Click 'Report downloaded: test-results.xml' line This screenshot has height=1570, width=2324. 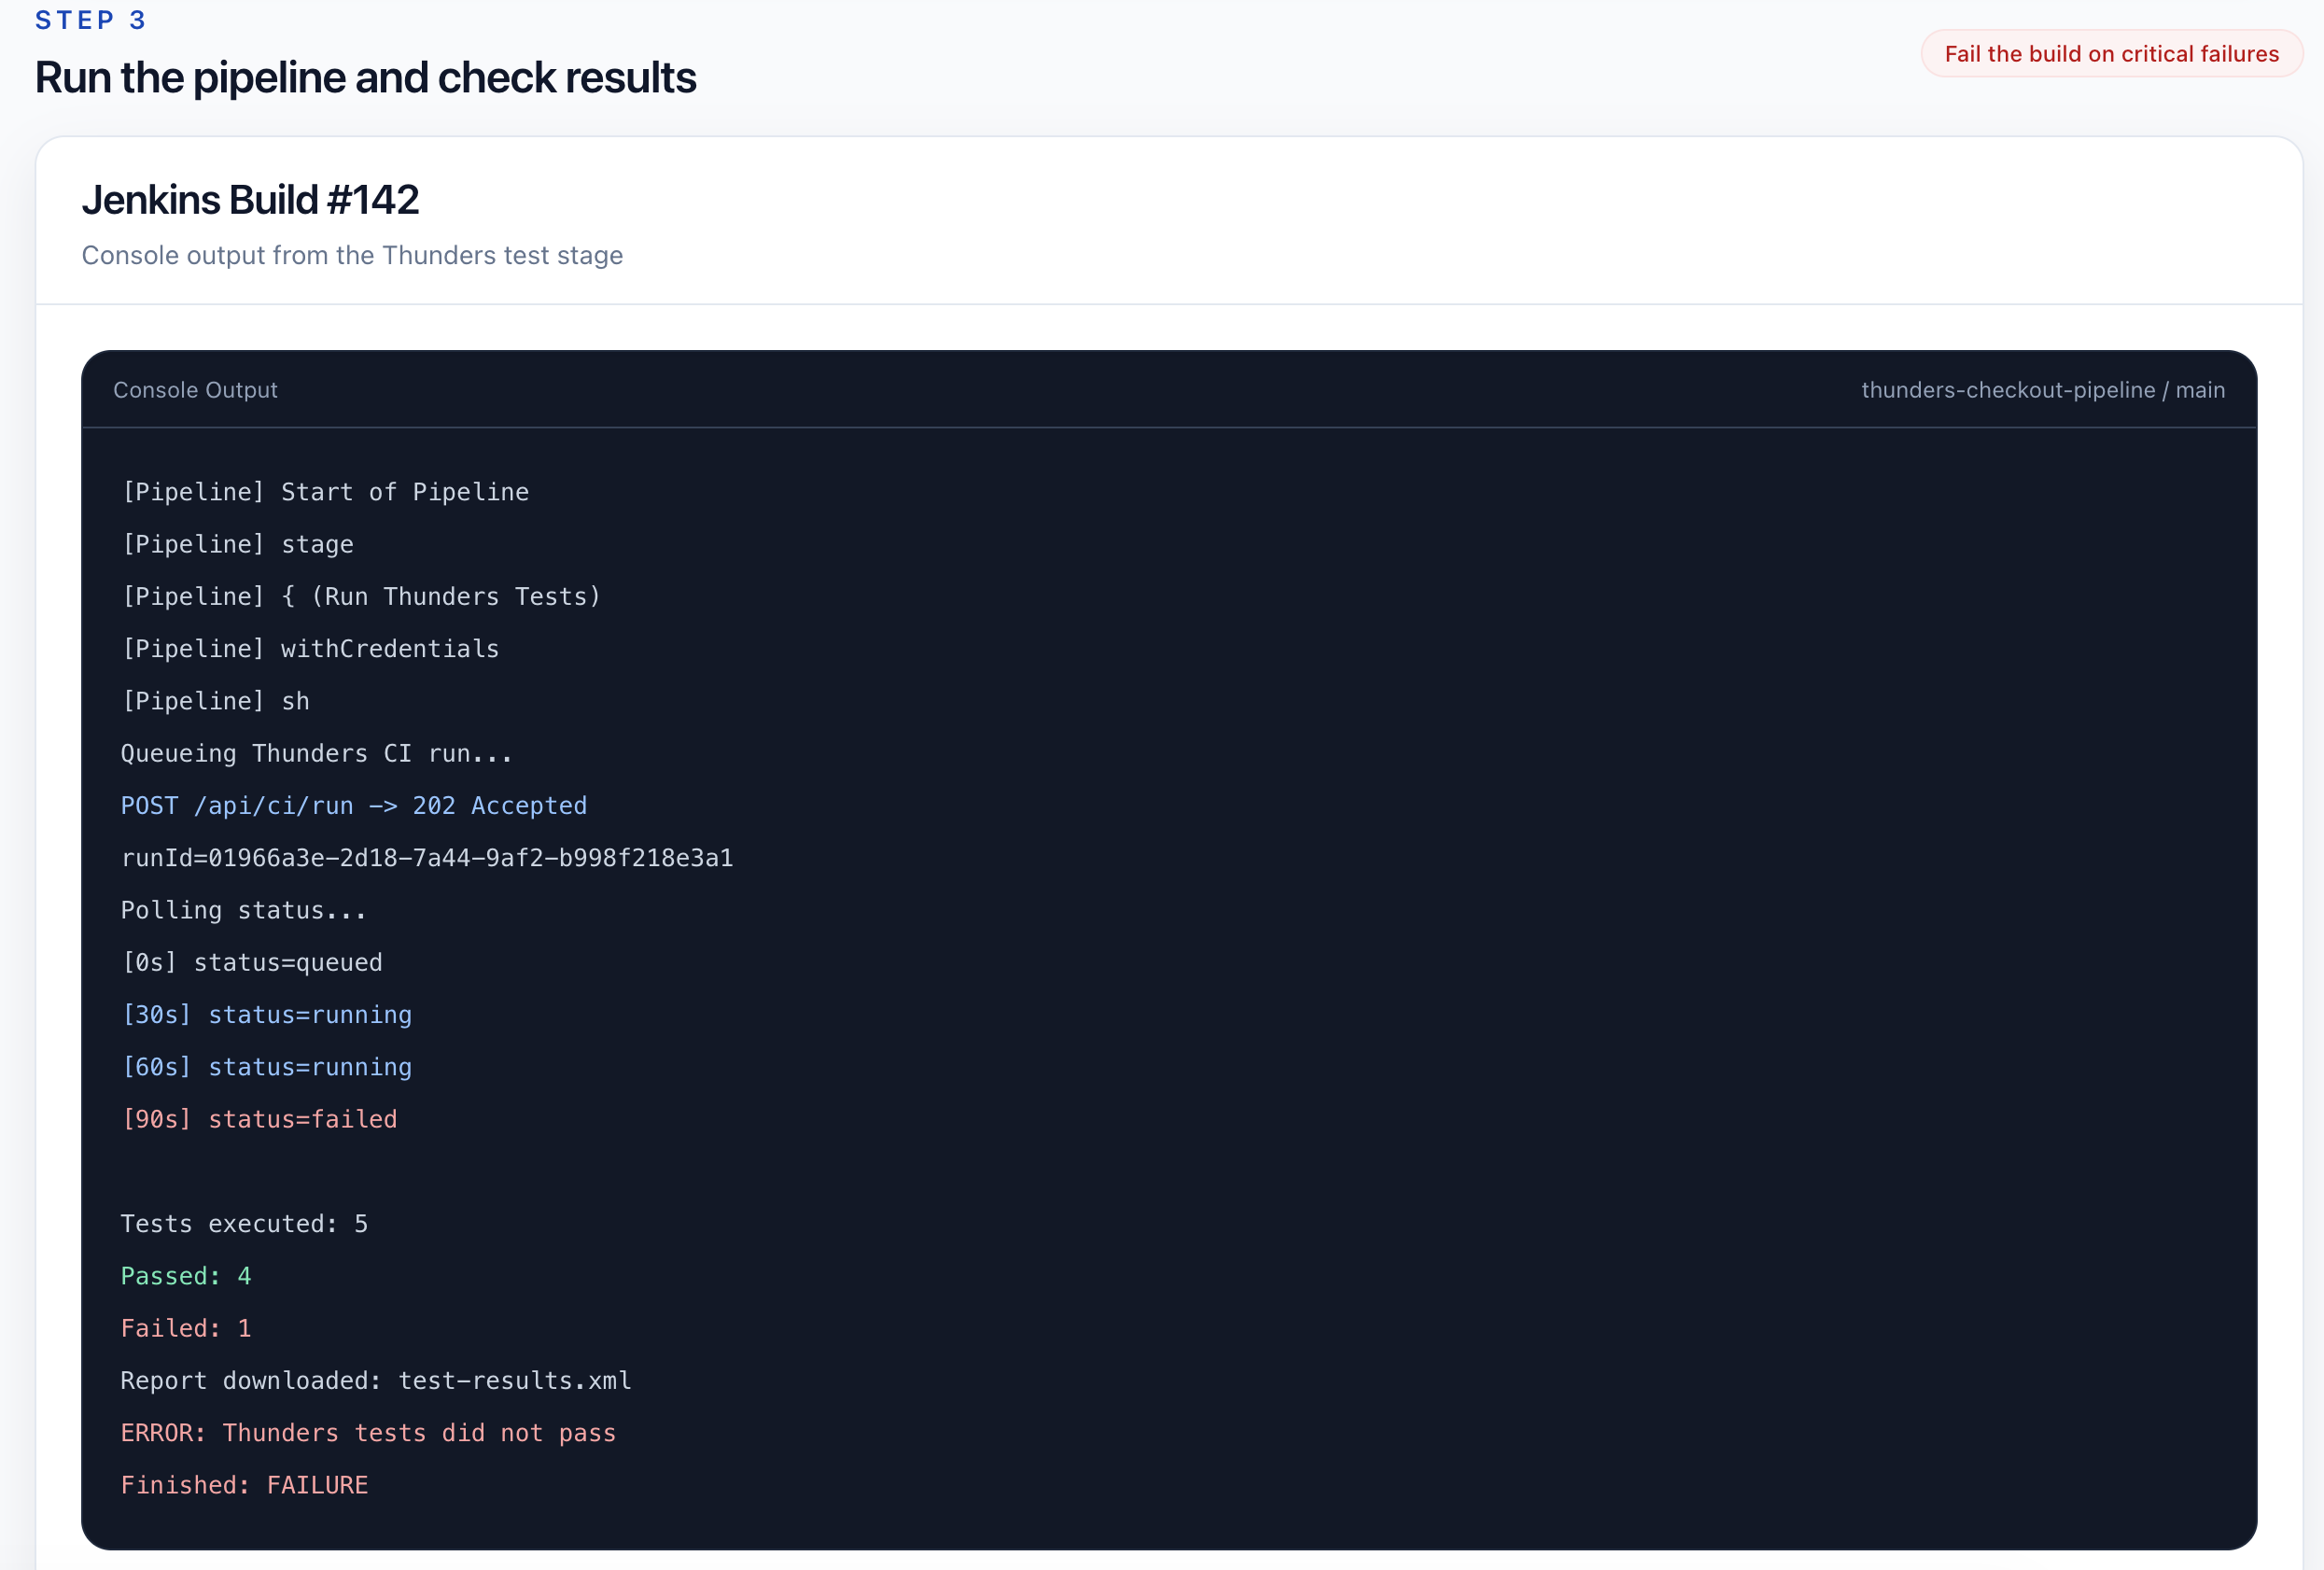click(x=376, y=1381)
